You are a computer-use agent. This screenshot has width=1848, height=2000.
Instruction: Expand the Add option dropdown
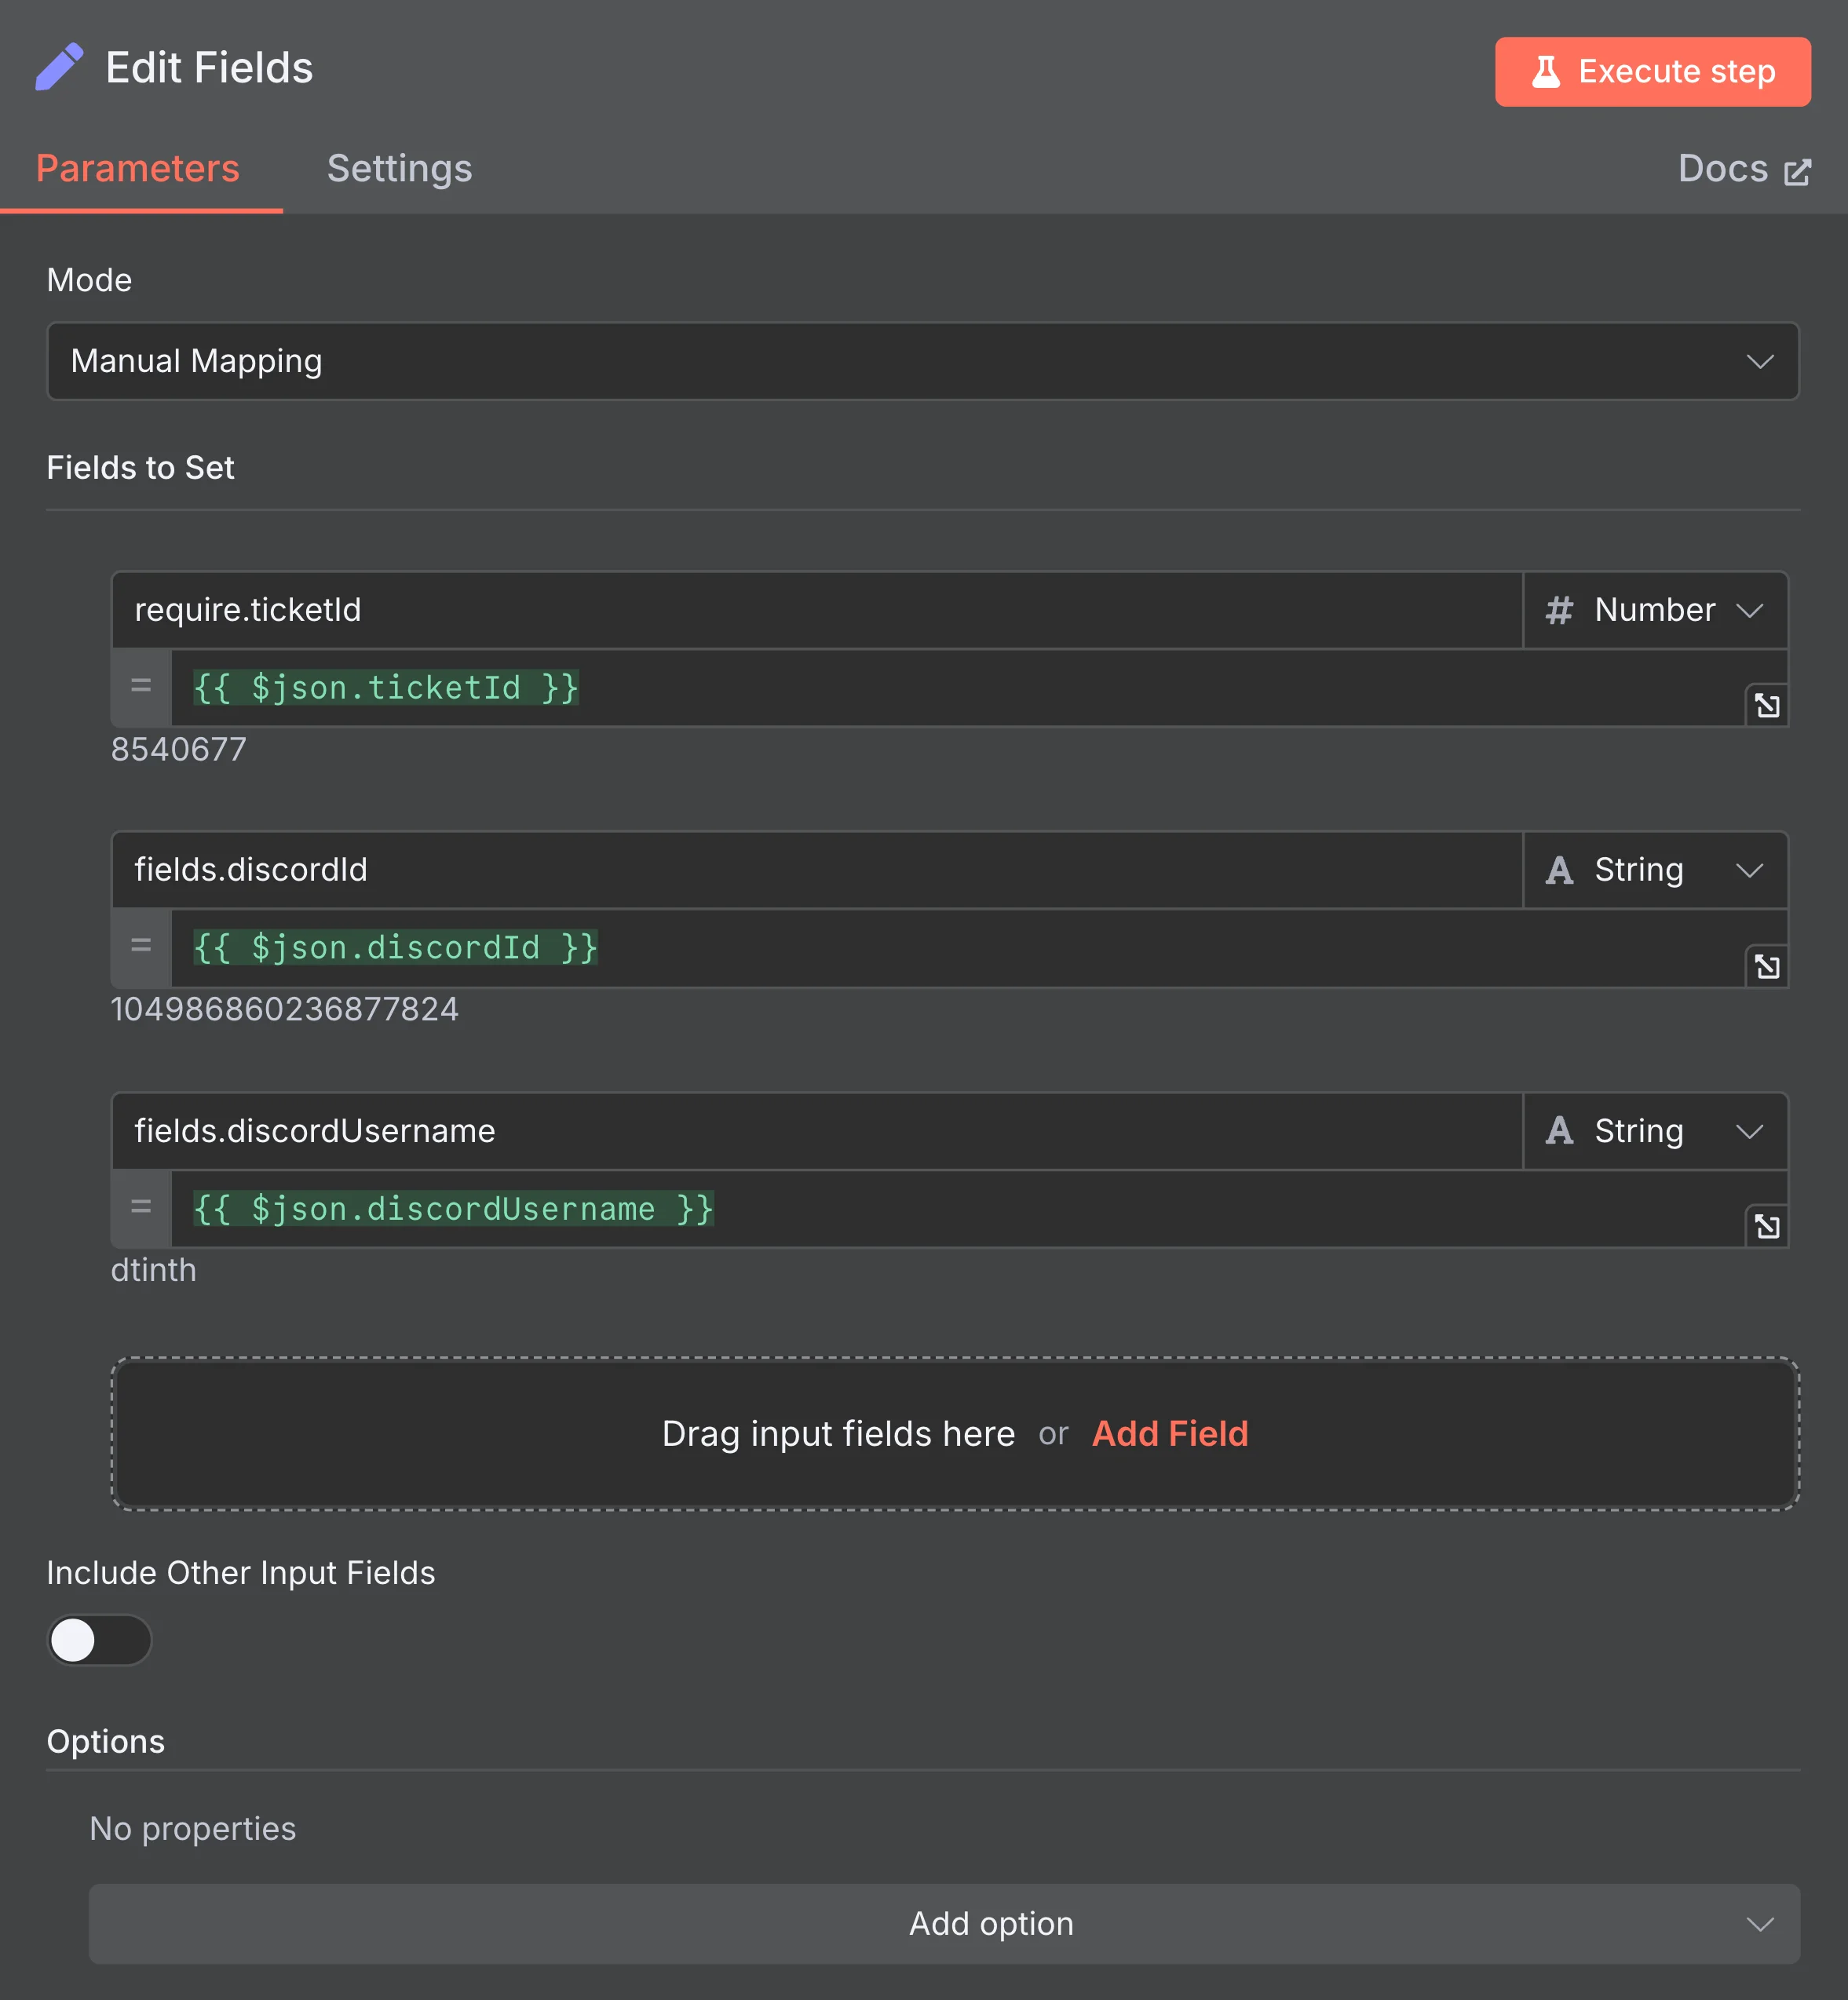[990, 1923]
